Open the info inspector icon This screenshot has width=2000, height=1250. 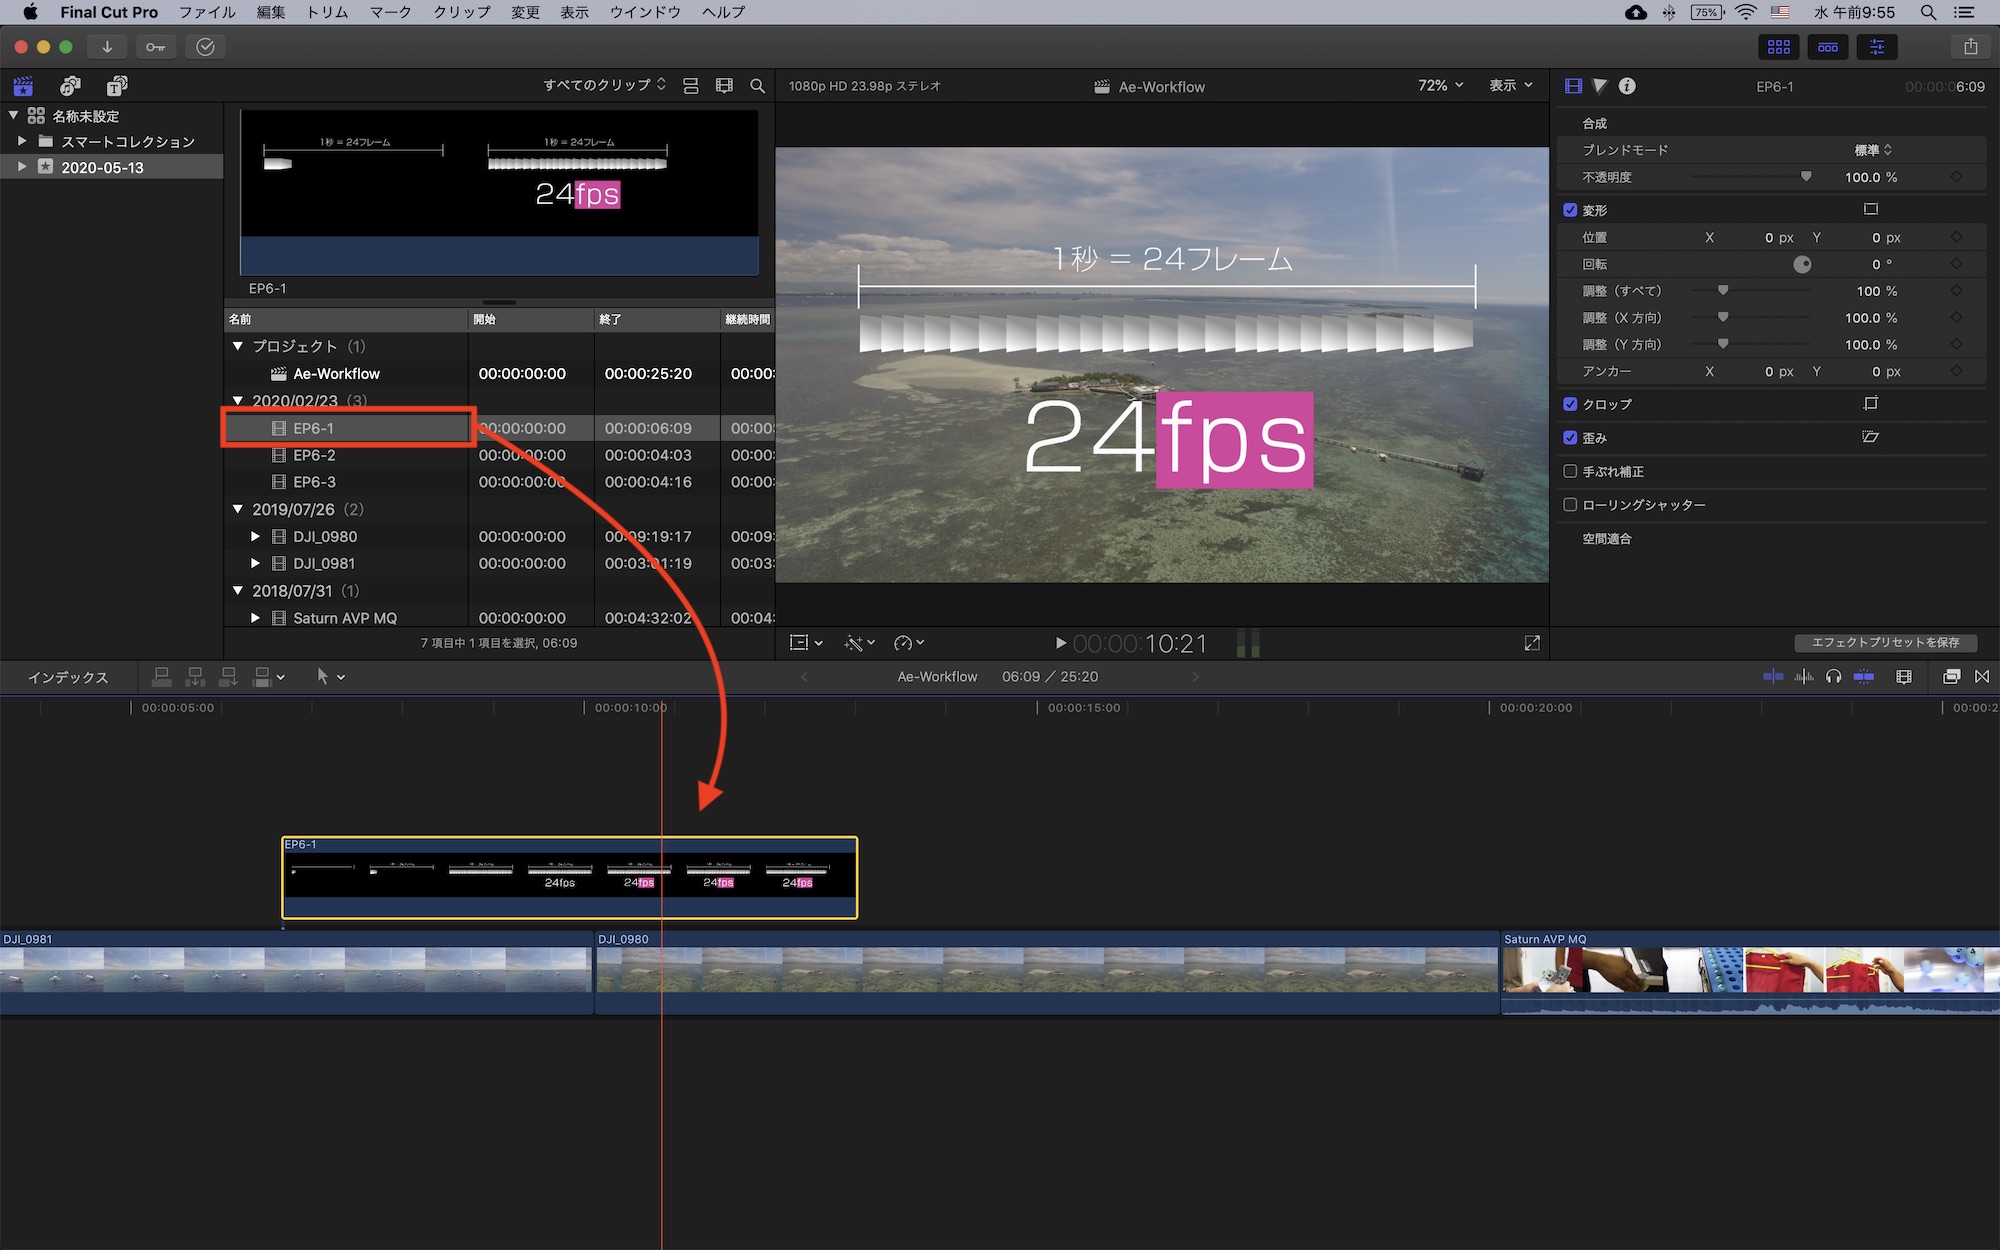pos(1627,86)
